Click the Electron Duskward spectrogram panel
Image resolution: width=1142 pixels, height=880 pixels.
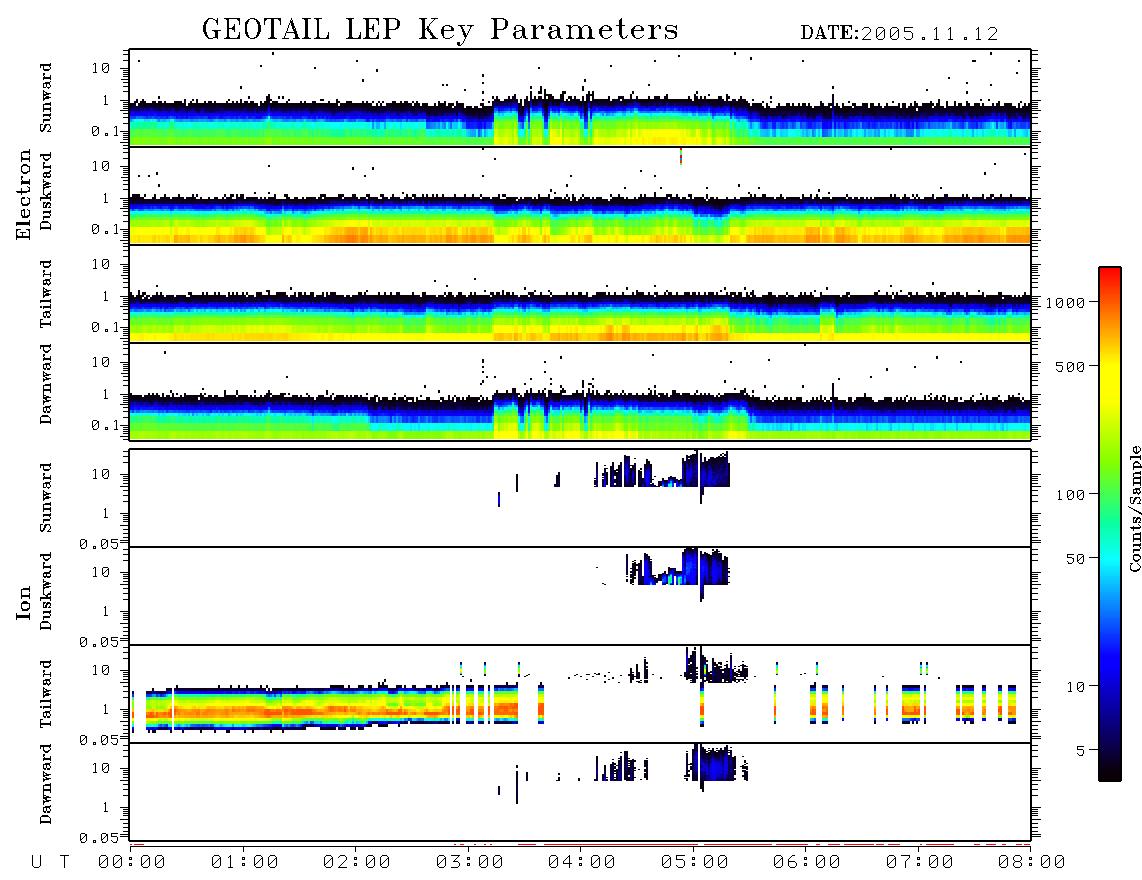(x=580, y=195)
